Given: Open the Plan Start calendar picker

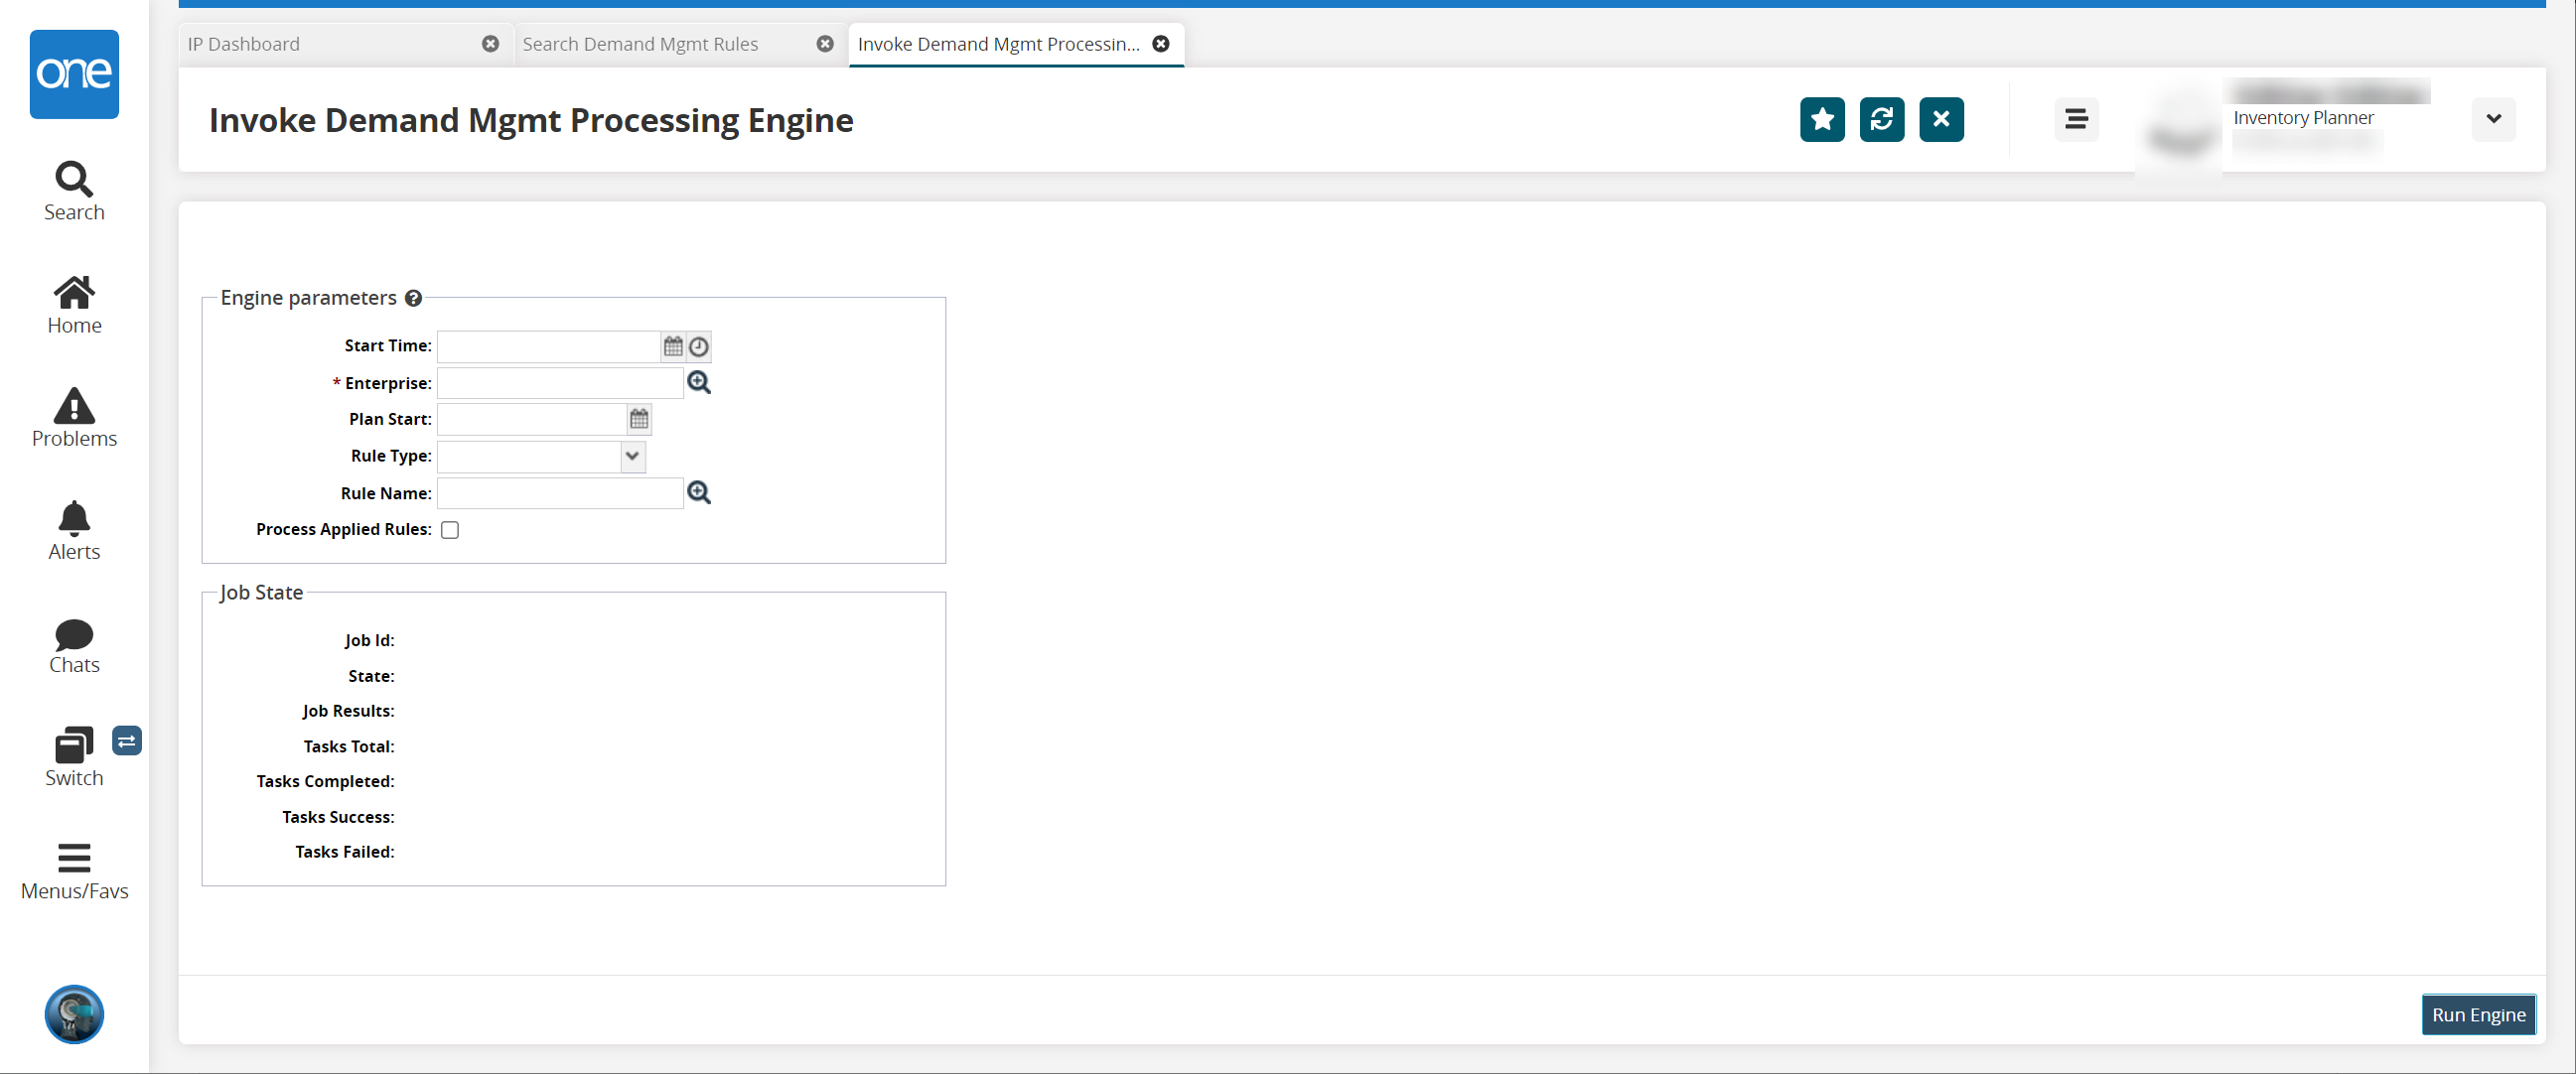Looking at the screenshot, I should pos(639,419).
